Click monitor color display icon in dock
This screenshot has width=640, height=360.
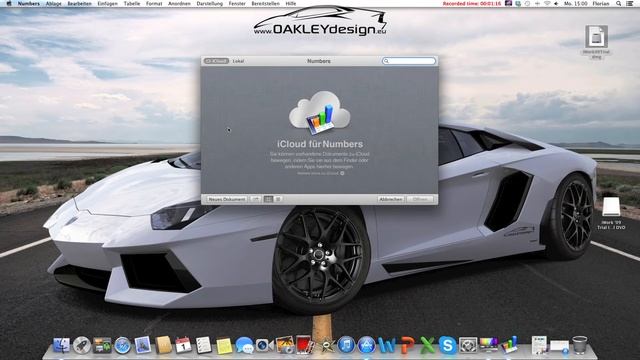click(x=489, y=345)
